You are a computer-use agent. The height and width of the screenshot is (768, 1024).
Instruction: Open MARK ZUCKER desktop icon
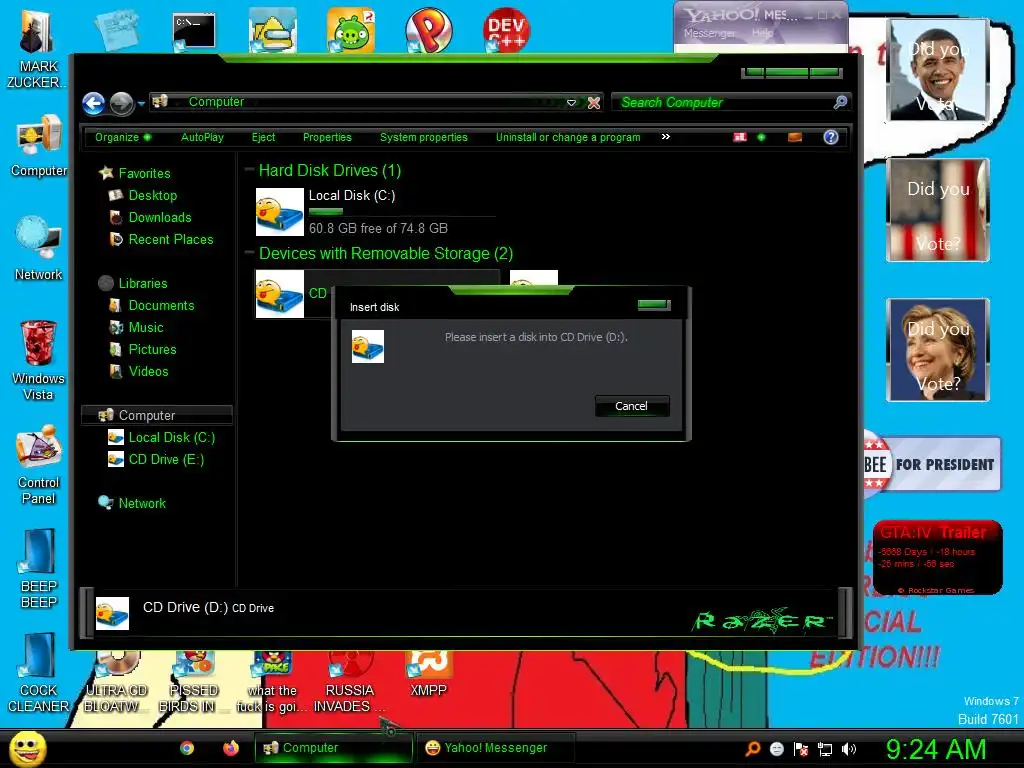[36, 49]
